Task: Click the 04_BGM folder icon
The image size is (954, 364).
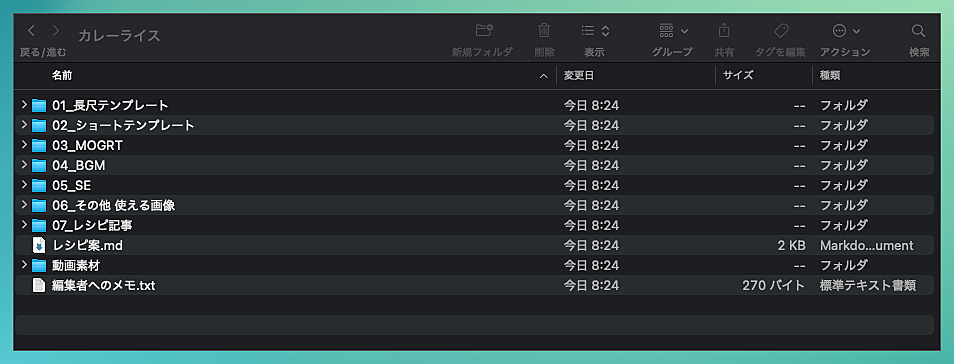Action: pos(39,166)
